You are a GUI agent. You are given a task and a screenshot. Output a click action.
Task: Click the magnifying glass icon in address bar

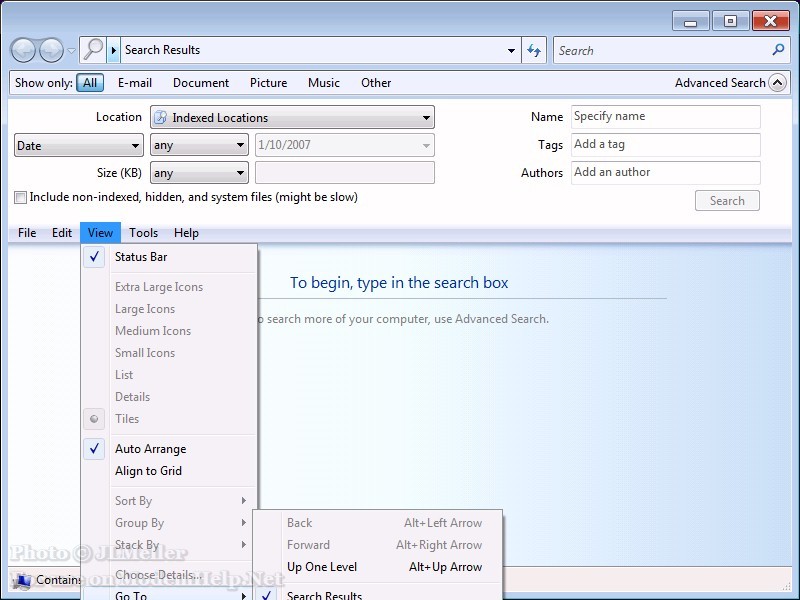pyautogui.click(x=93, y=50)
